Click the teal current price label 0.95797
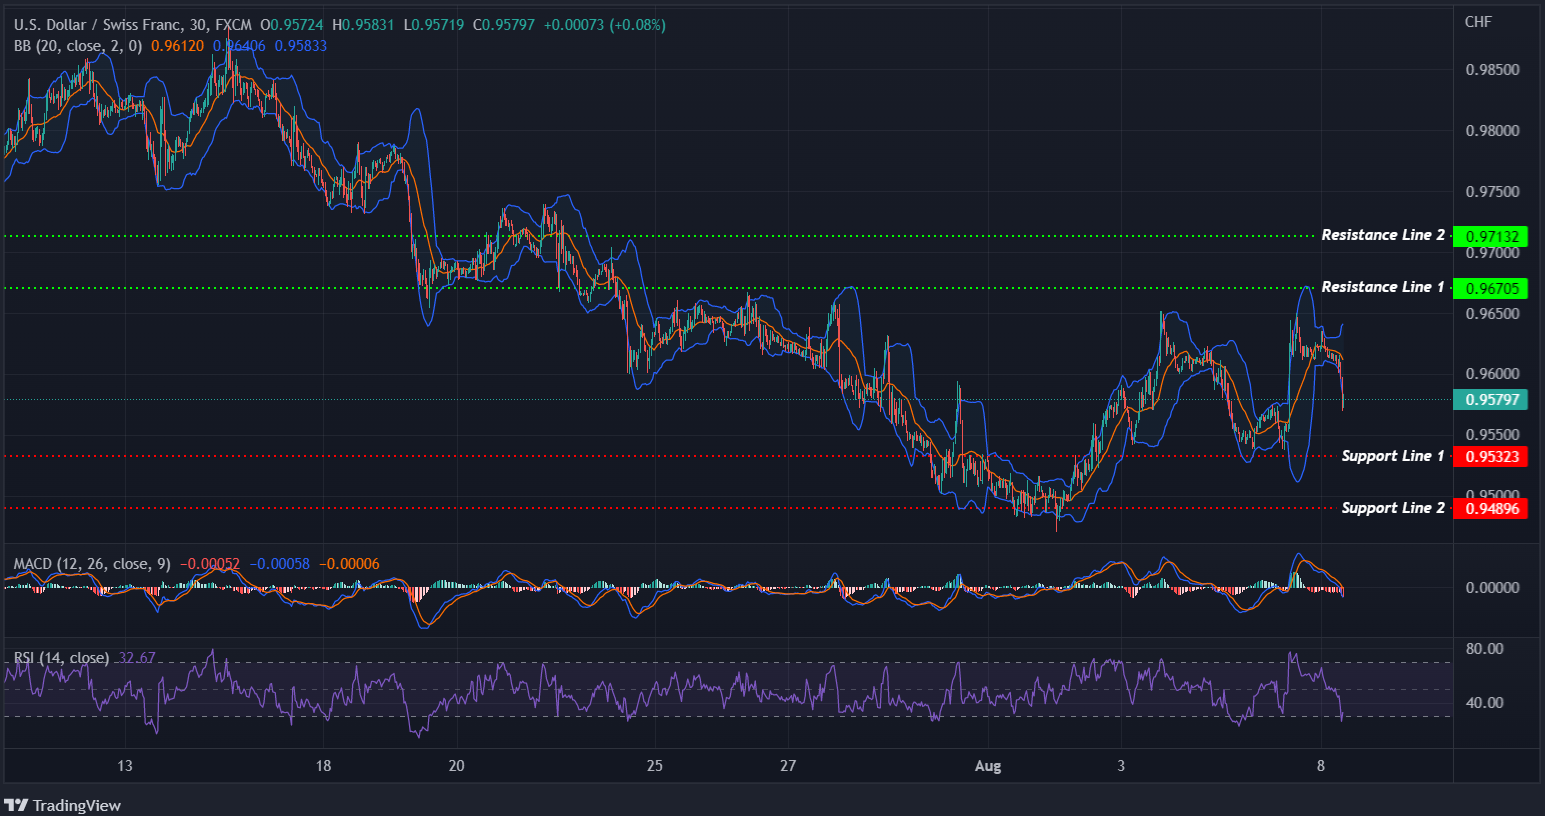The width and height of the screenshot is (1545, 816). point(1490,400)
